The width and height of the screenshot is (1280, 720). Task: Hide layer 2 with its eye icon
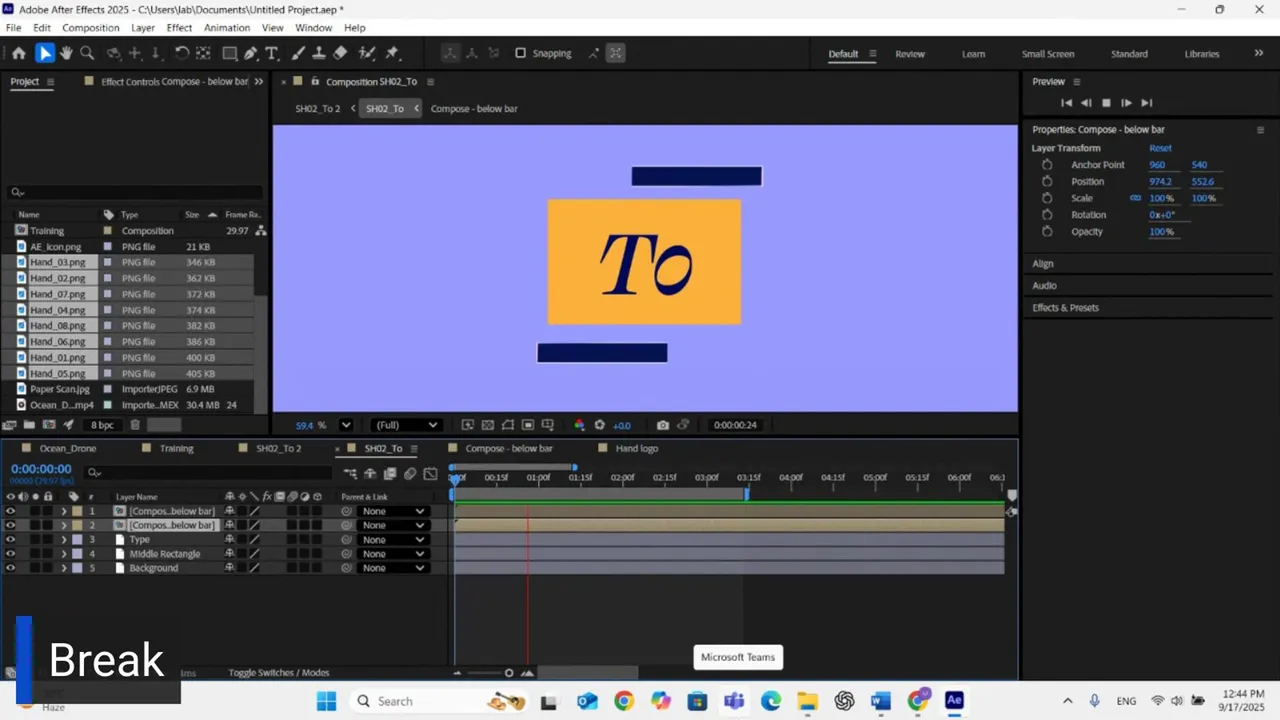pos(11,525)
